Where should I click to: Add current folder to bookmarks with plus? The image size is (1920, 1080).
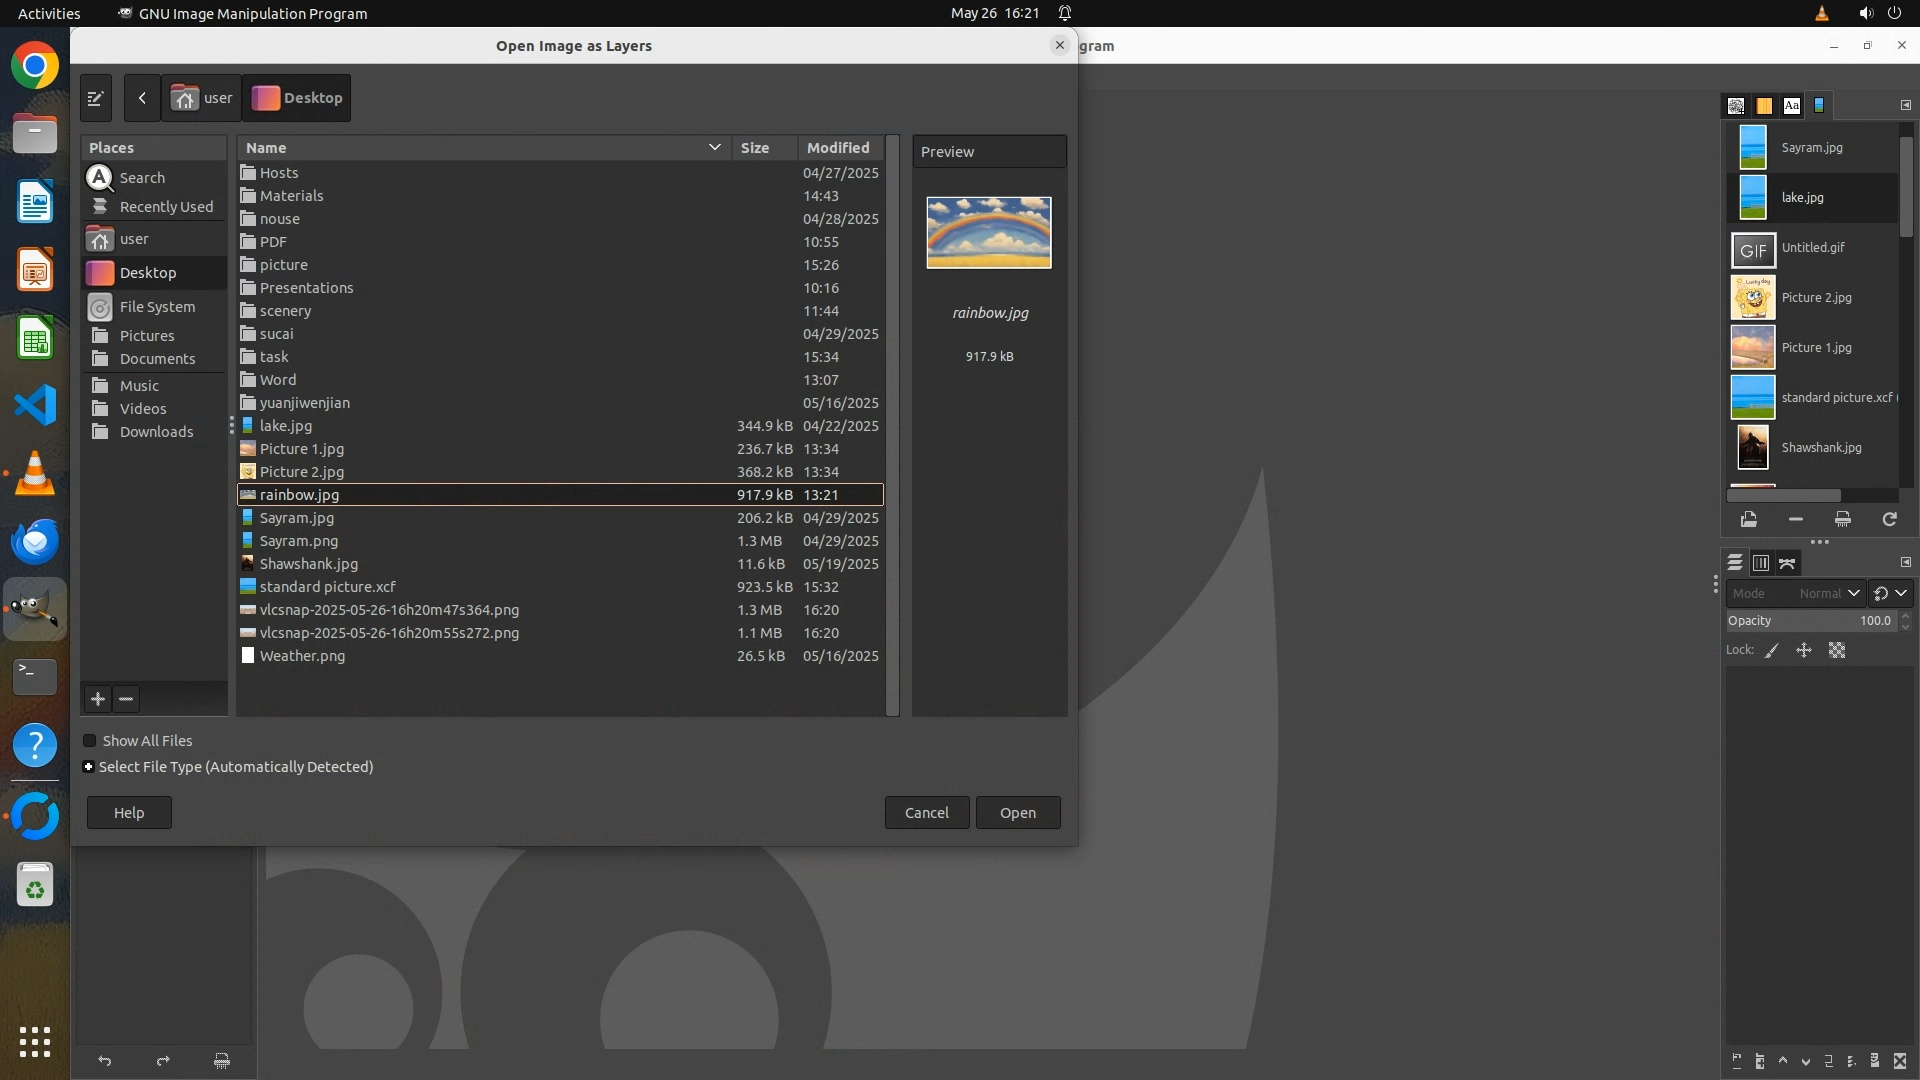[x=98, y=699]
